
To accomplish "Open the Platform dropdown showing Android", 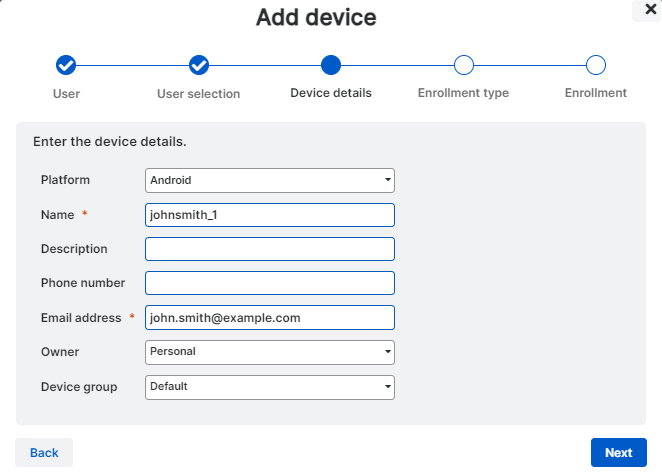I will (x=270, y=180).
